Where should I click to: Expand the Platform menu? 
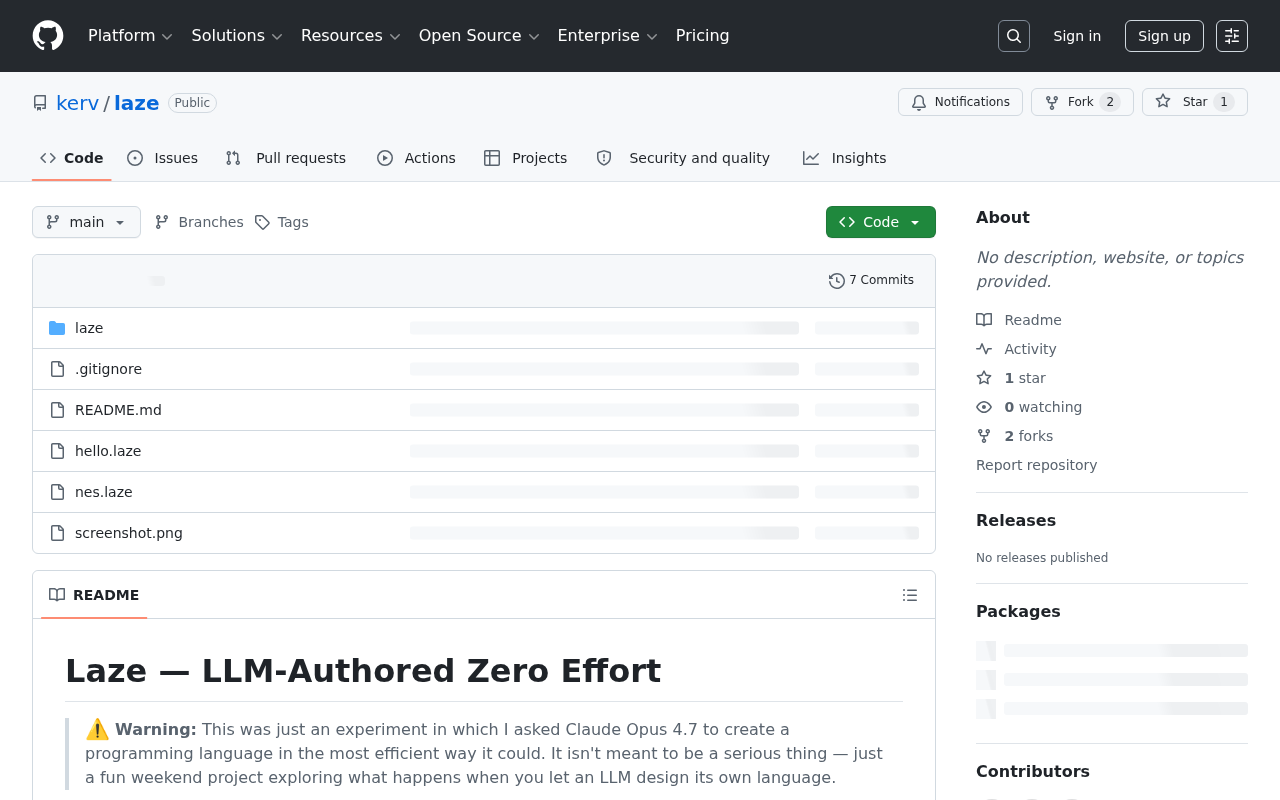click(130, 36)
